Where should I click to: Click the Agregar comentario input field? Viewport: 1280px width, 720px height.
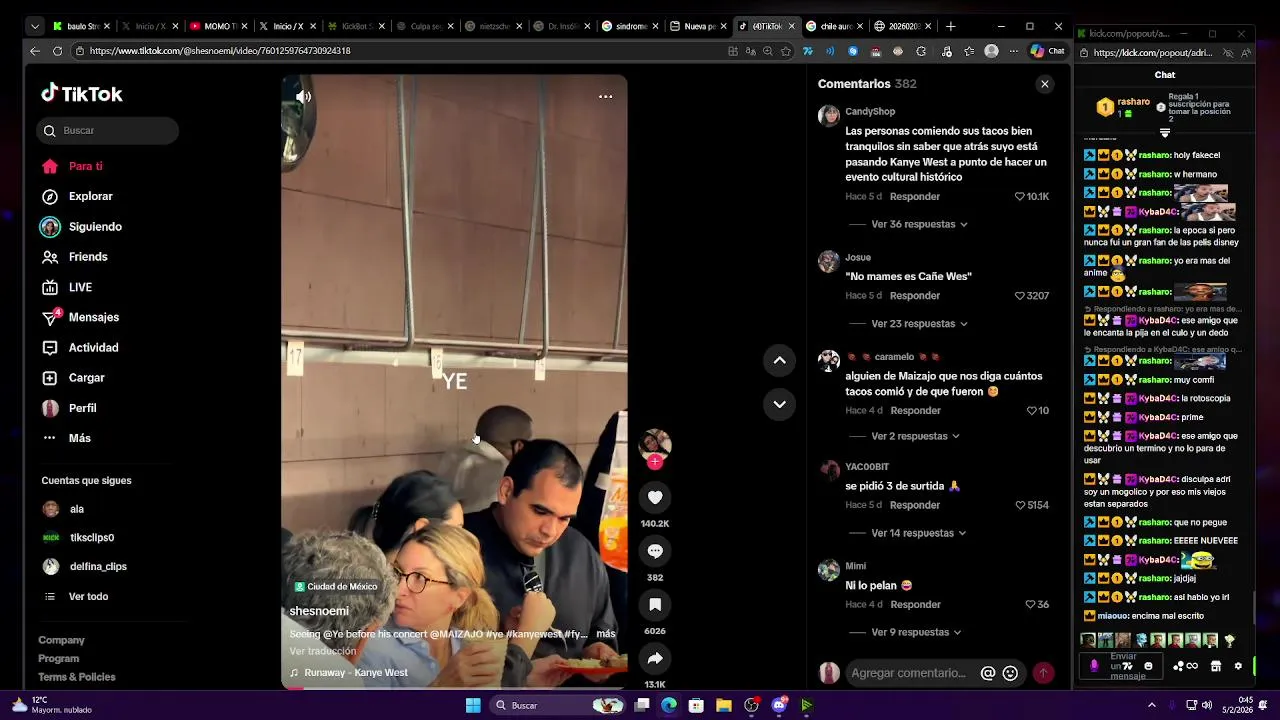pos(910,673)
